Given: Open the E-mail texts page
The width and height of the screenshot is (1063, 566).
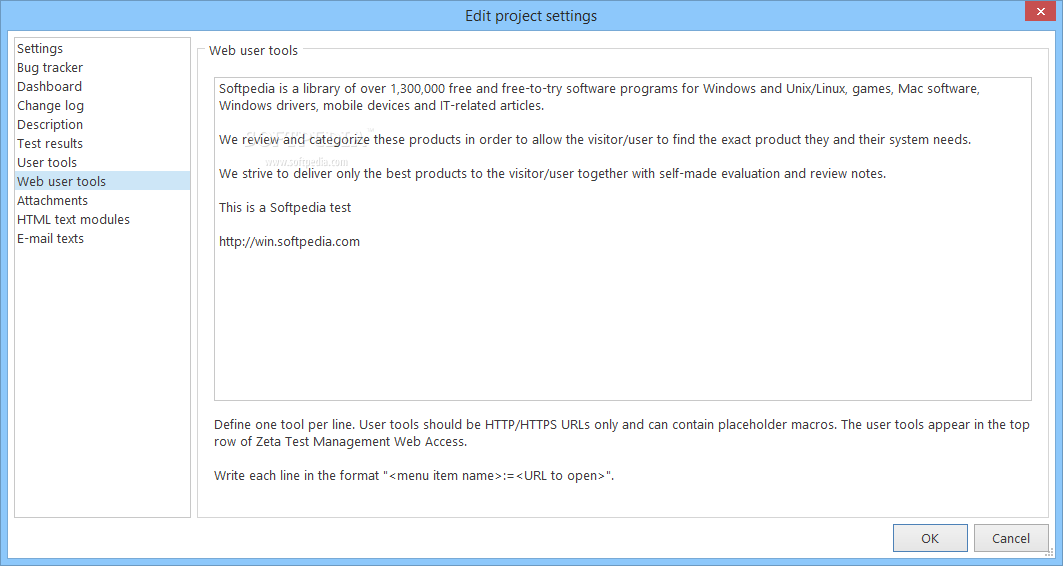Looking at the screenshot, I should coord(102,239).
